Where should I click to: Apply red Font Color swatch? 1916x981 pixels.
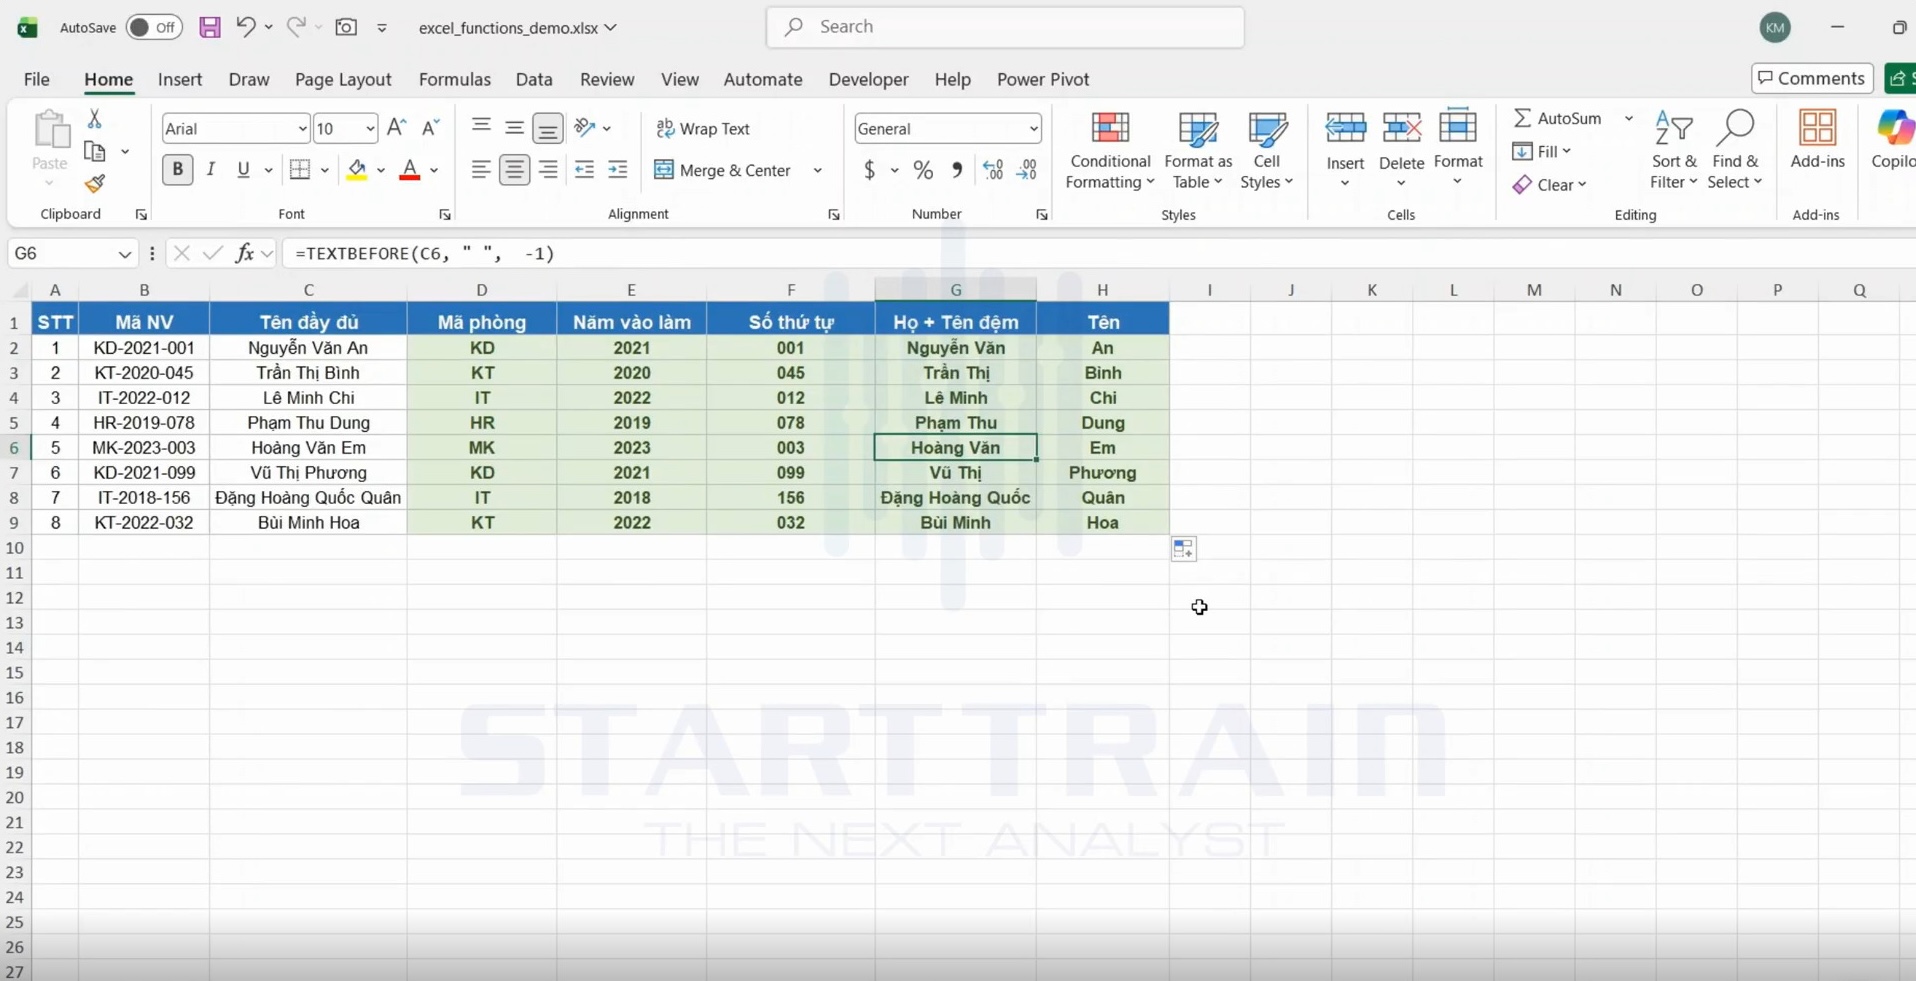[409, 170]
